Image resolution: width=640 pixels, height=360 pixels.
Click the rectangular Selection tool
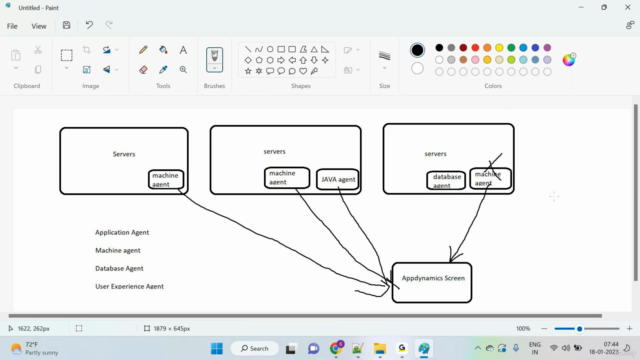[x=67, y=55]
